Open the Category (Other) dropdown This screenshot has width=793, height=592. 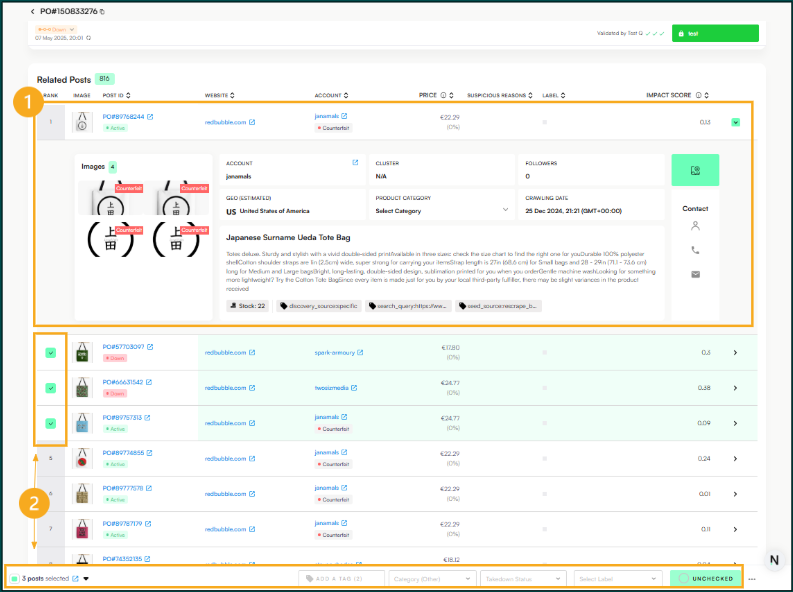432,579
